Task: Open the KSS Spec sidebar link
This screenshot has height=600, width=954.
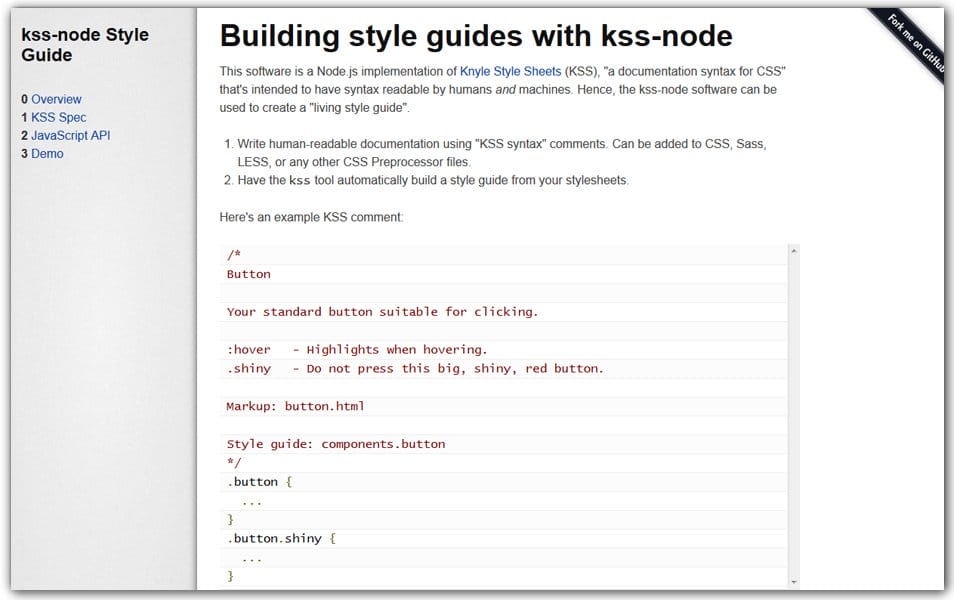Action: click(58, 117)
